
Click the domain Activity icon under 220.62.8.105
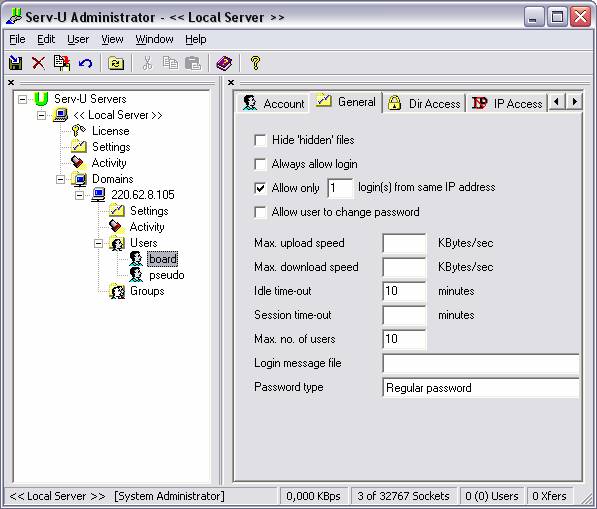(x=117, y=227)
